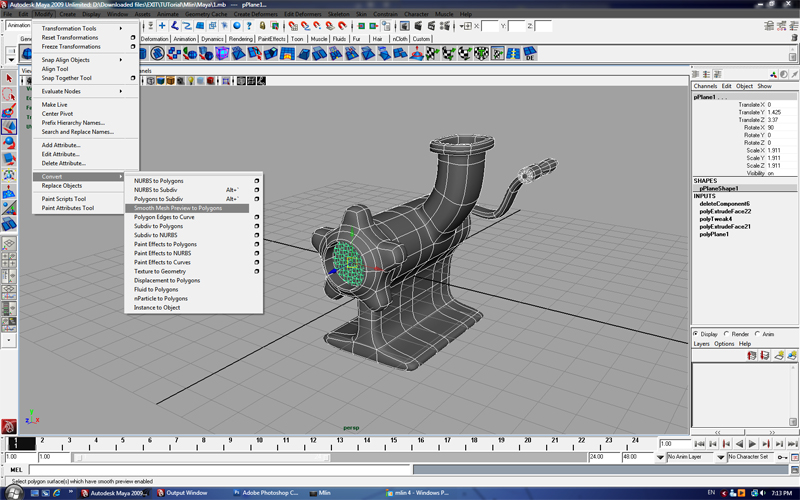Select the Render radio button

727,334
